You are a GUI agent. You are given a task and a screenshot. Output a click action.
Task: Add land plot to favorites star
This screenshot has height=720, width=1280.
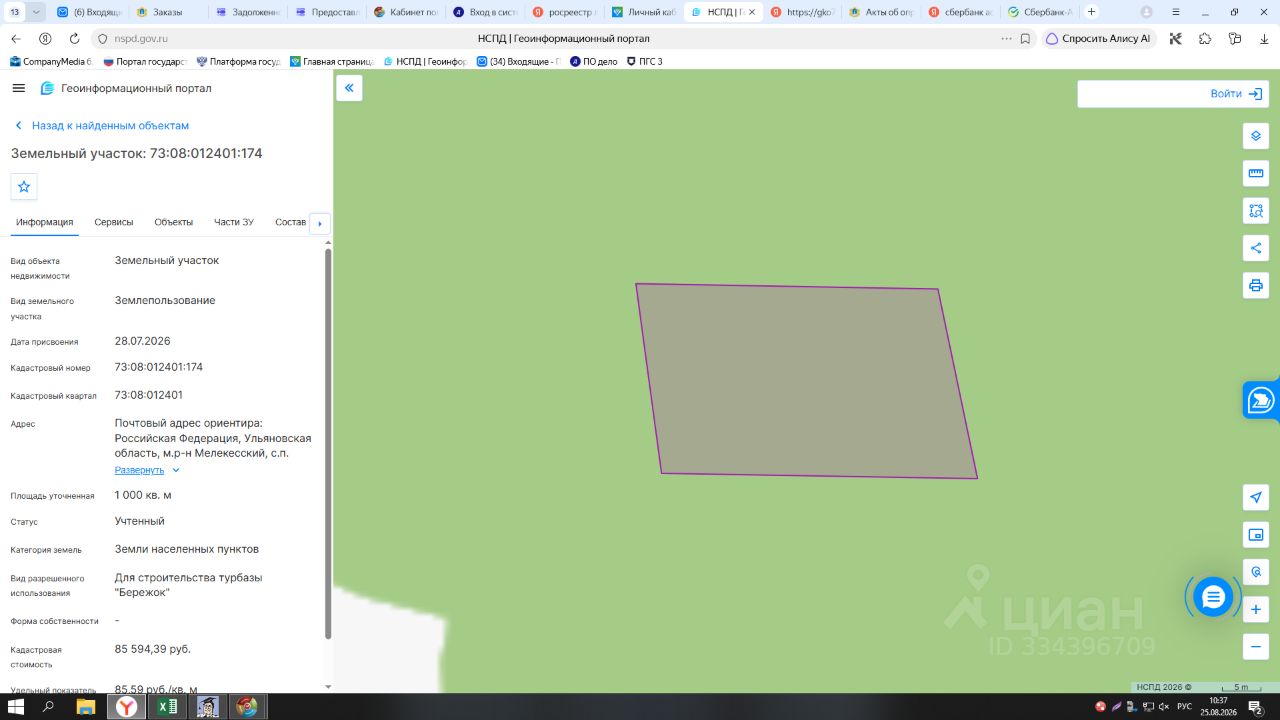(x=24, y=186)
